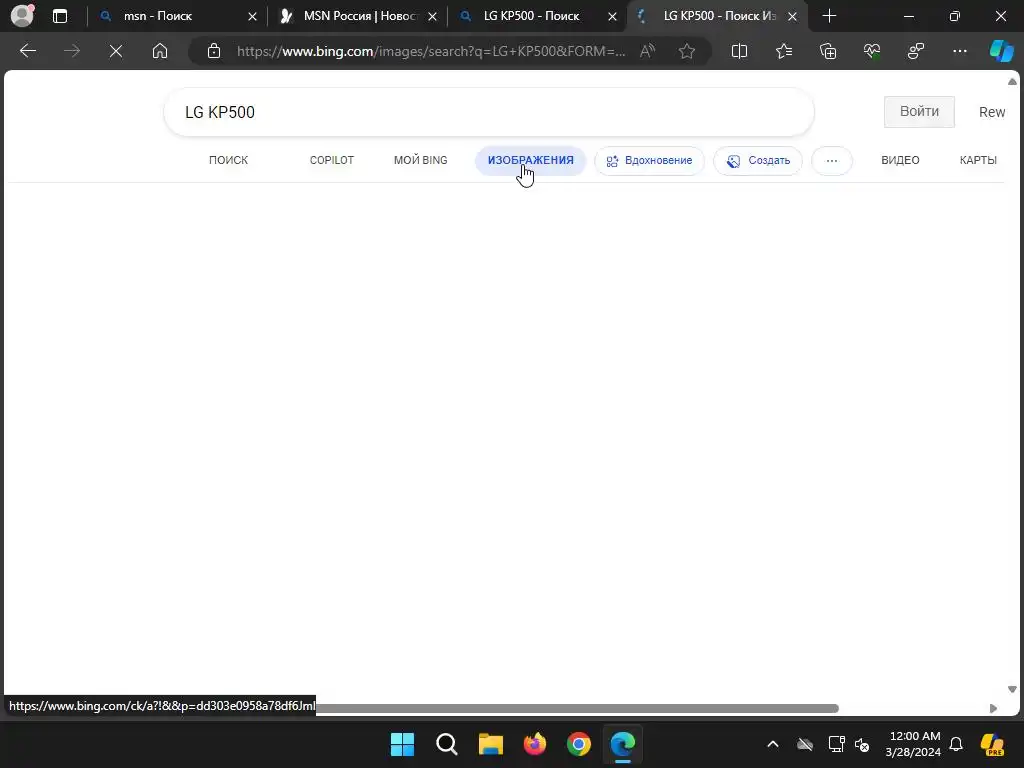Click the Edge taskbar icon
This screenshot has width=1024, height=768.
623,744
